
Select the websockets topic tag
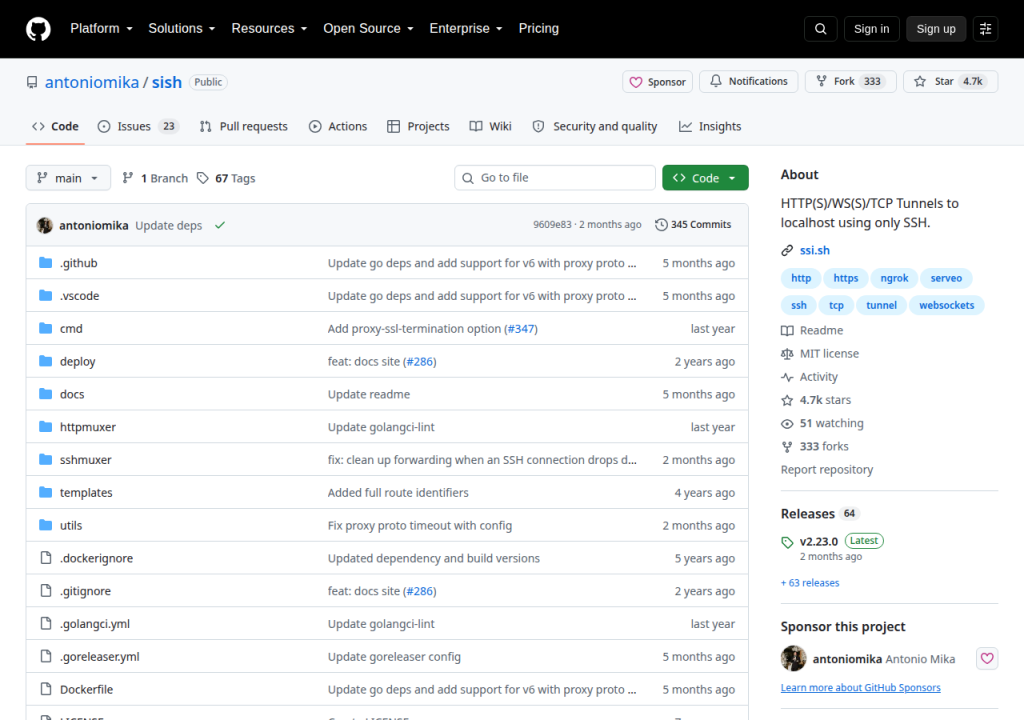[x=946, y=305]
